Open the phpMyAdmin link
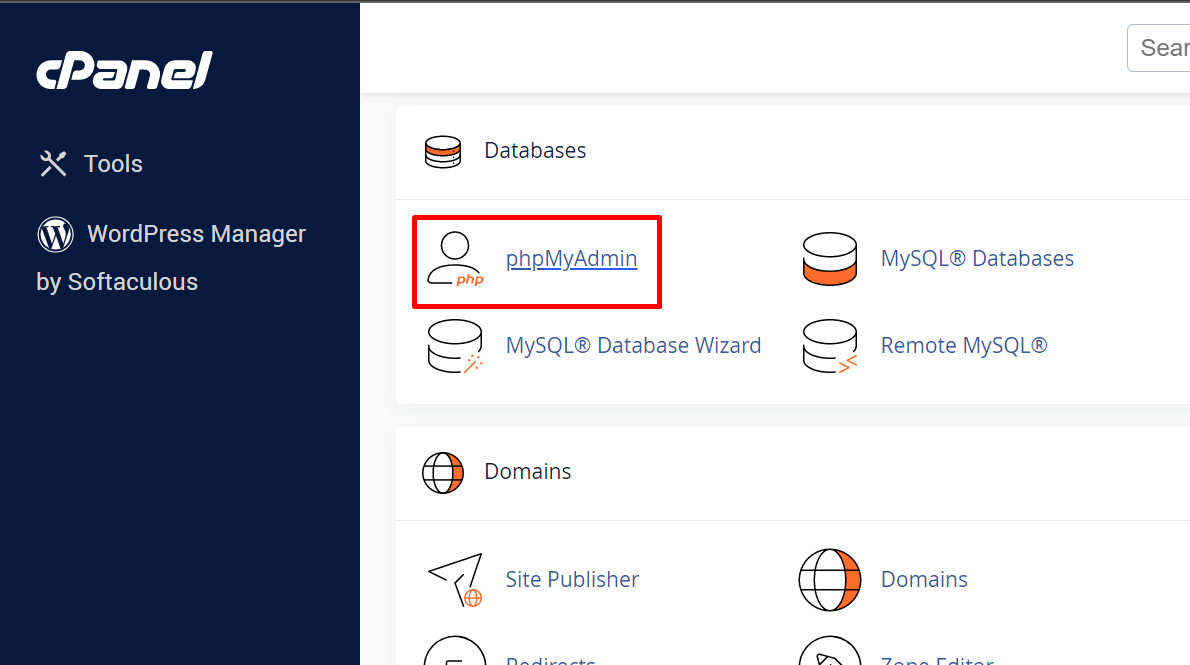Screen dimensions: 1190x665 point(571,259)
